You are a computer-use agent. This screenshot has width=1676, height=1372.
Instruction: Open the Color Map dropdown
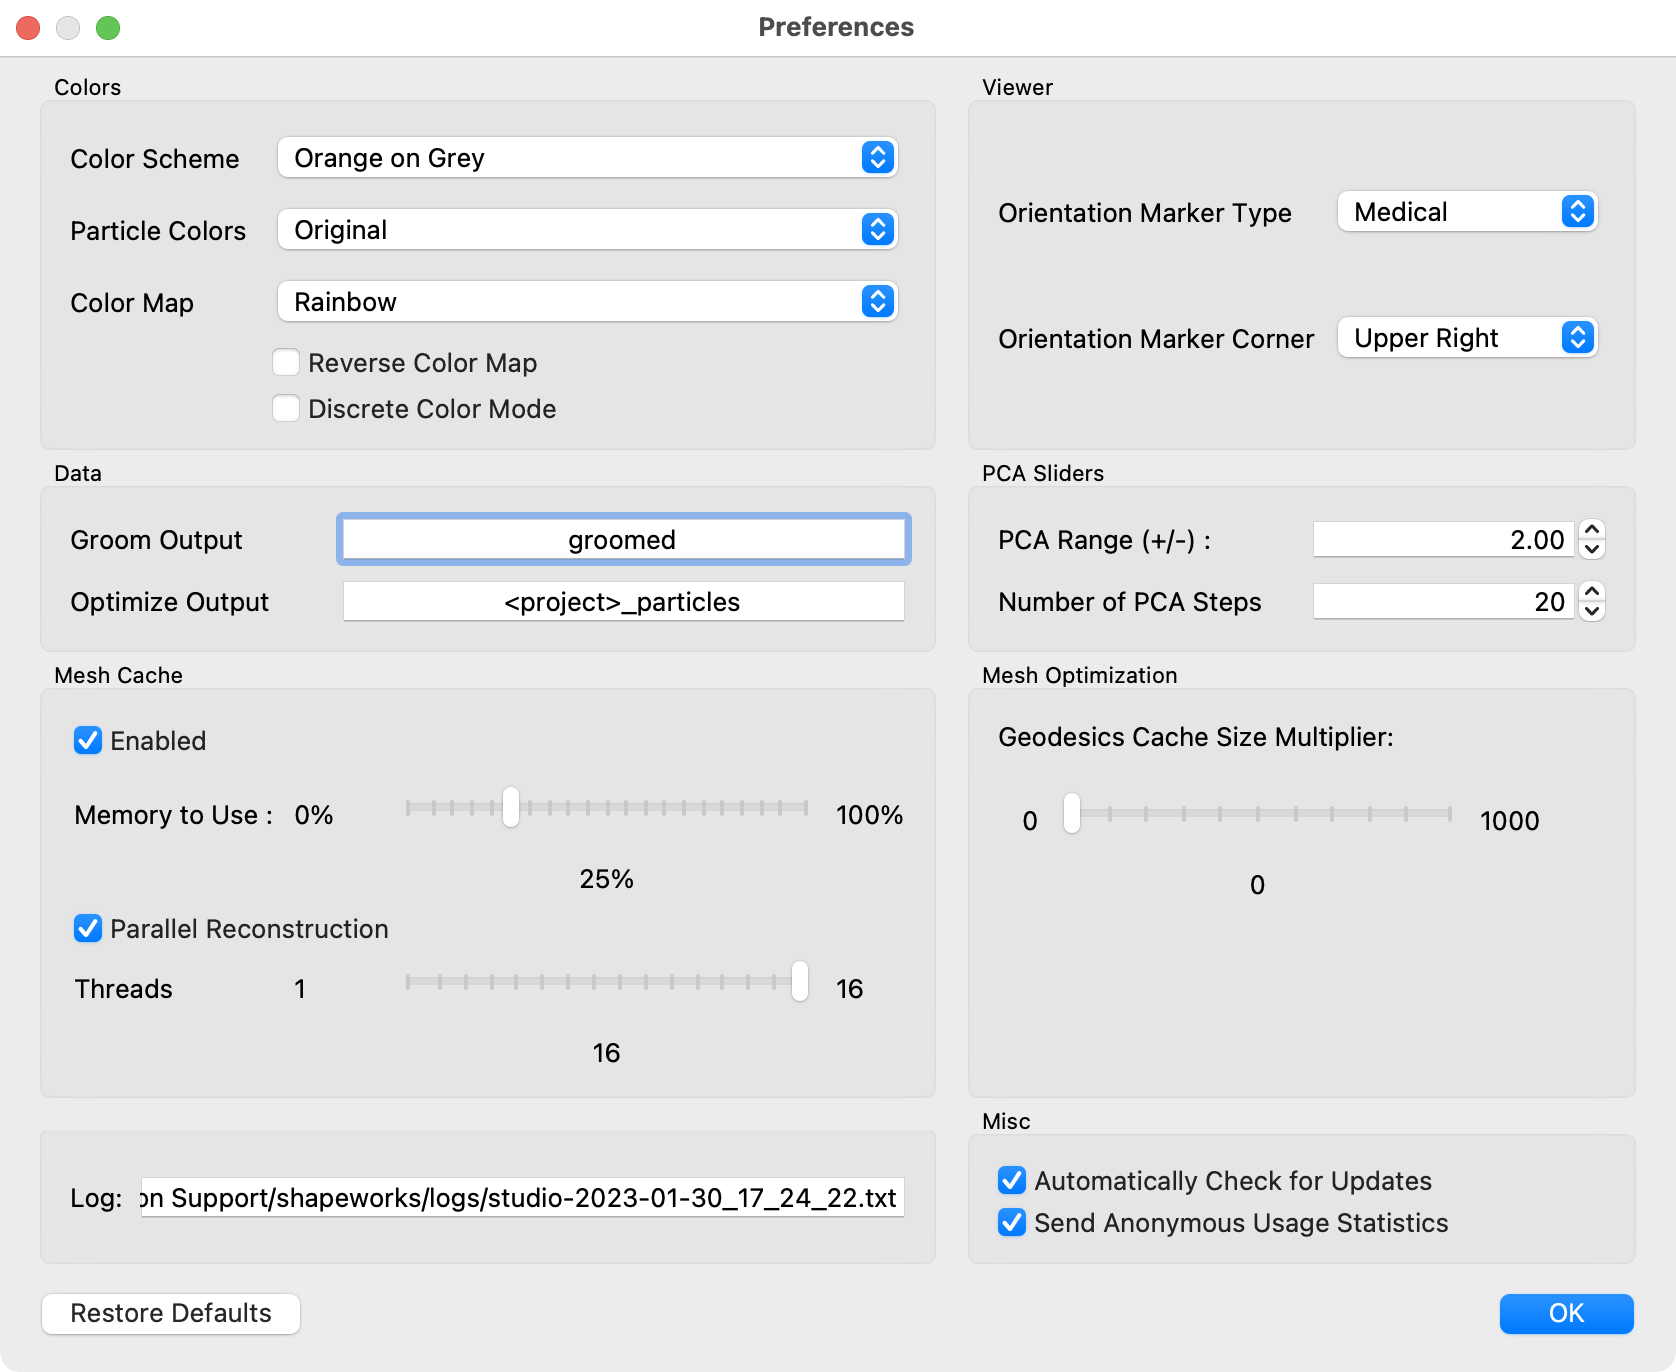(x=587, y=302)
